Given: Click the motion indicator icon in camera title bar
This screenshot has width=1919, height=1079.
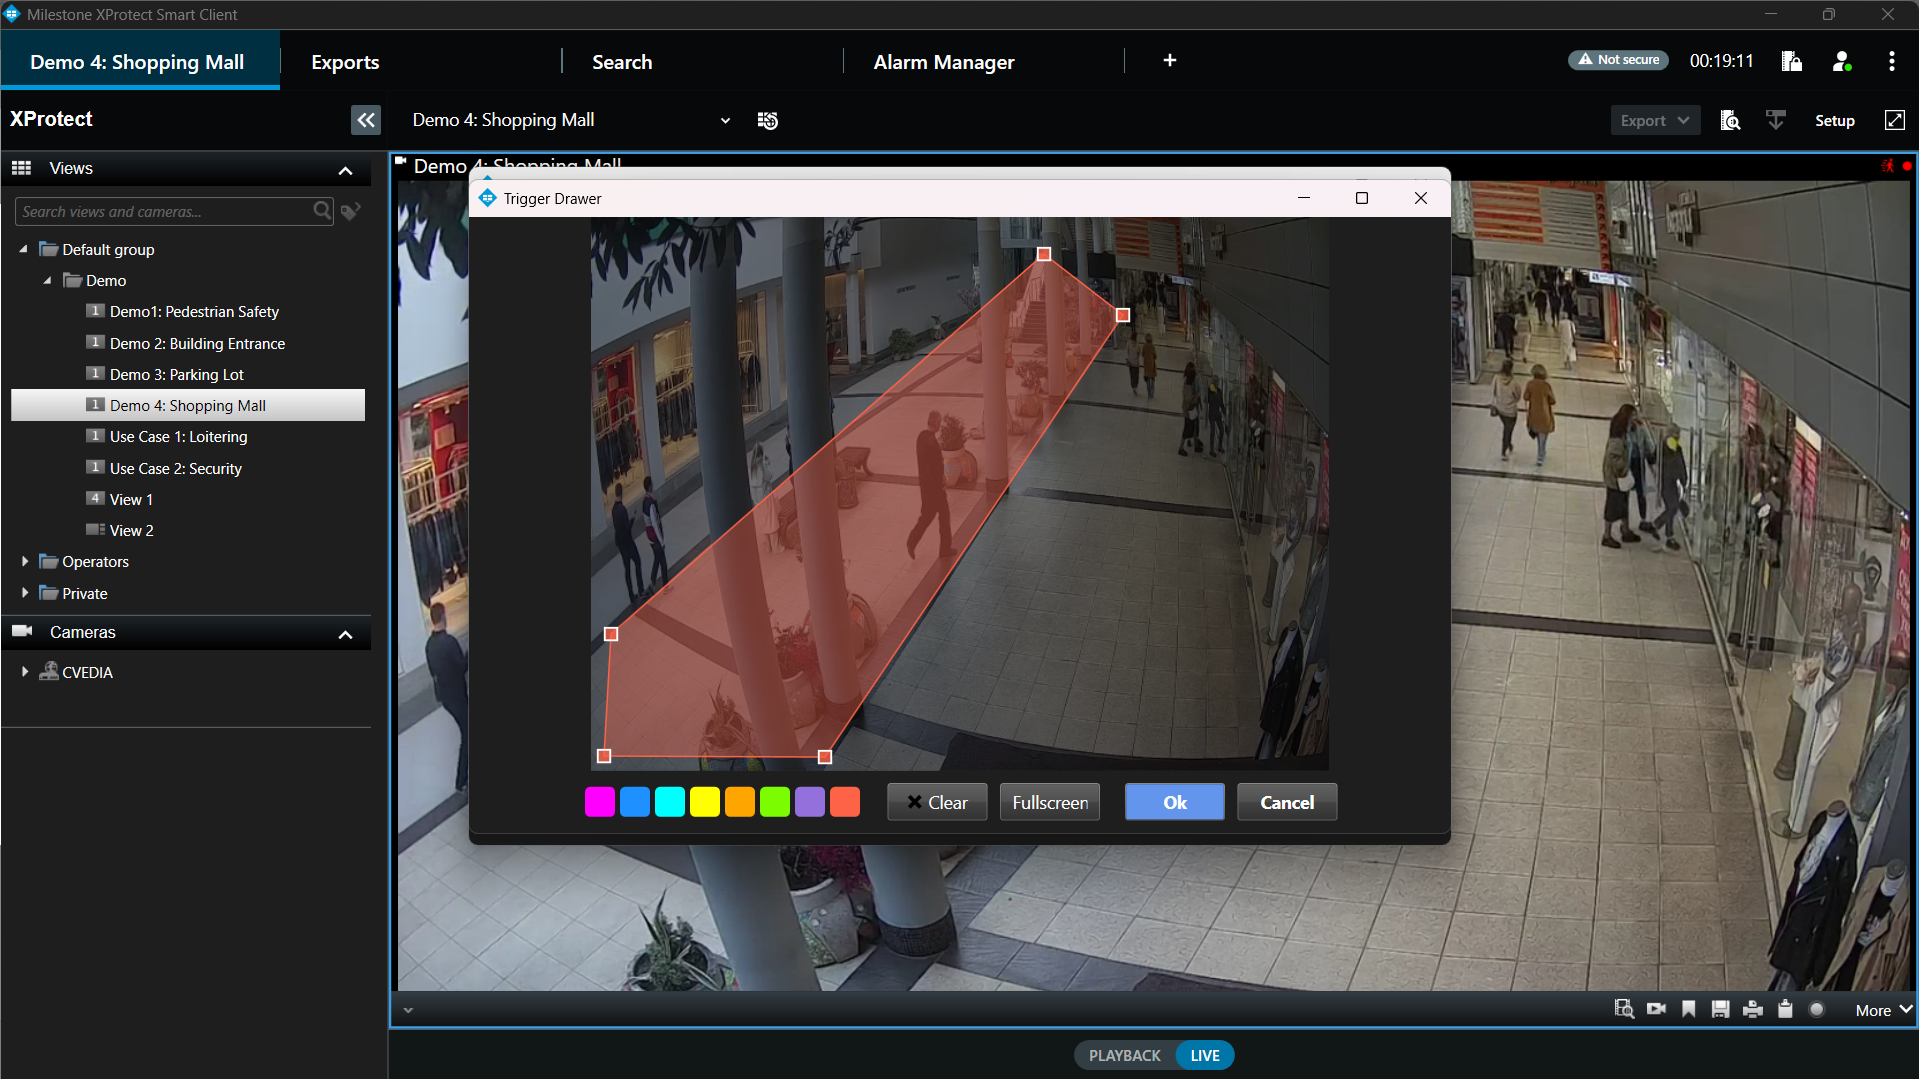Looking at the screenshot, I should tap(1887, 166).
